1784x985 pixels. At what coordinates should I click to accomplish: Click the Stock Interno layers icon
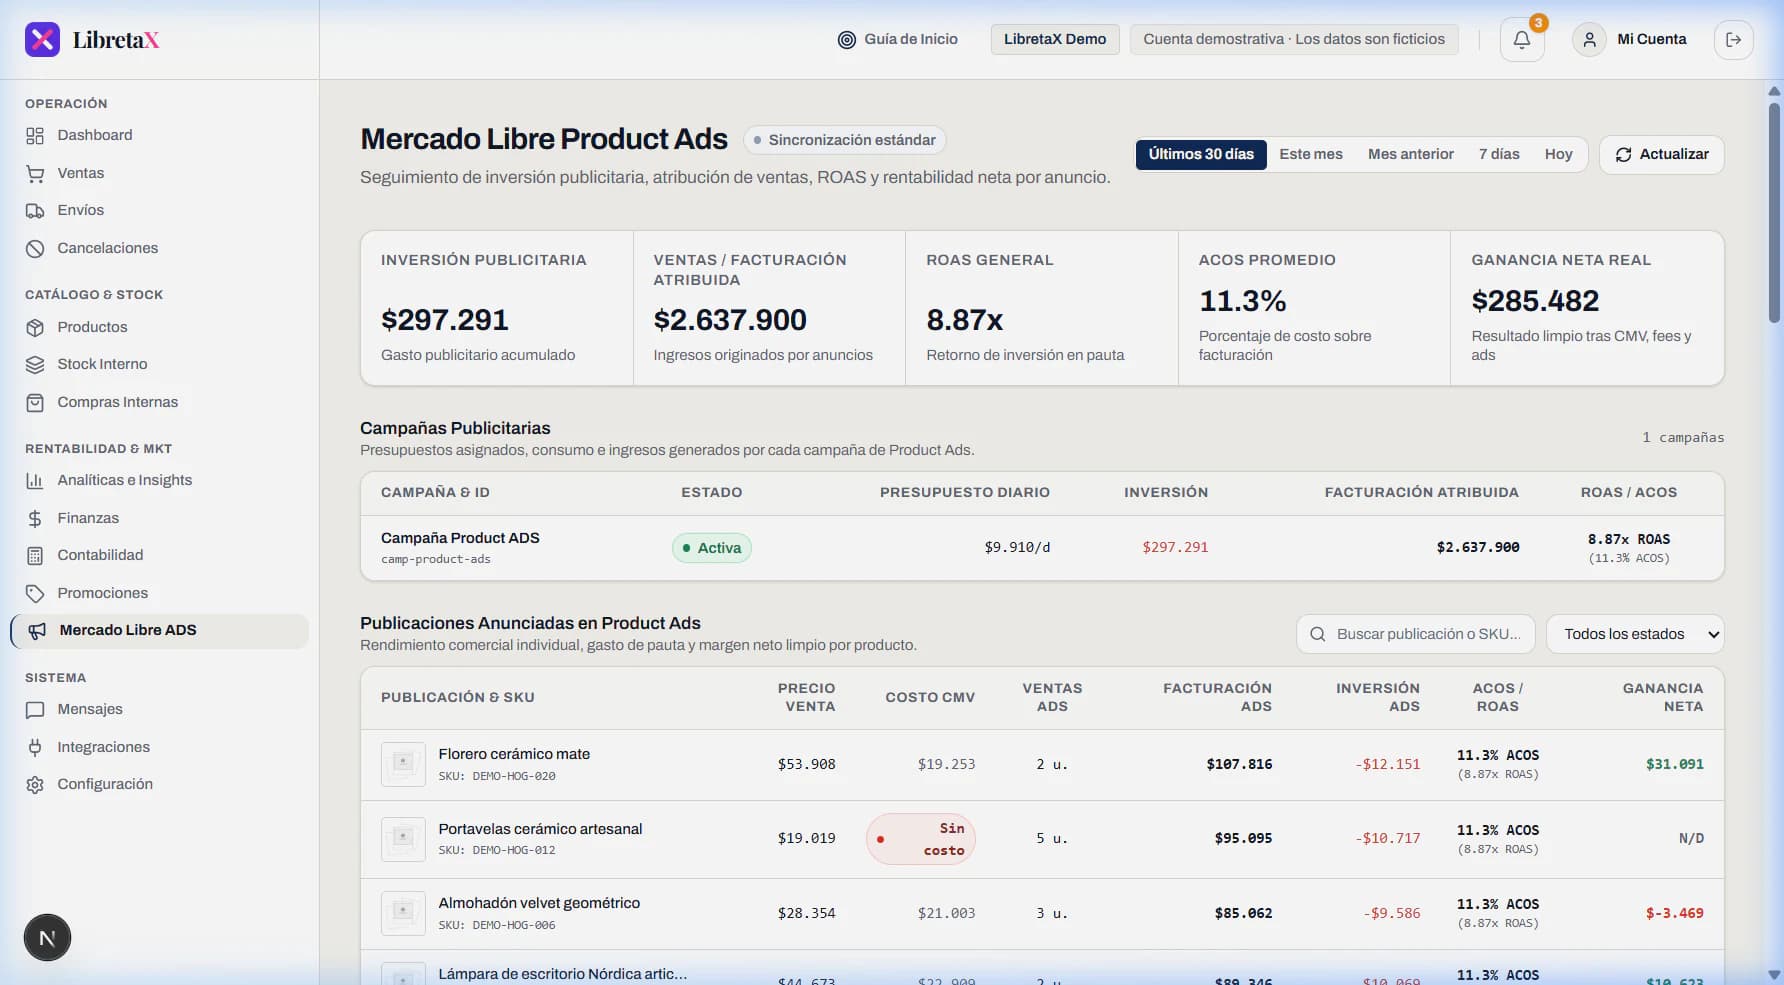pos(35,365)
